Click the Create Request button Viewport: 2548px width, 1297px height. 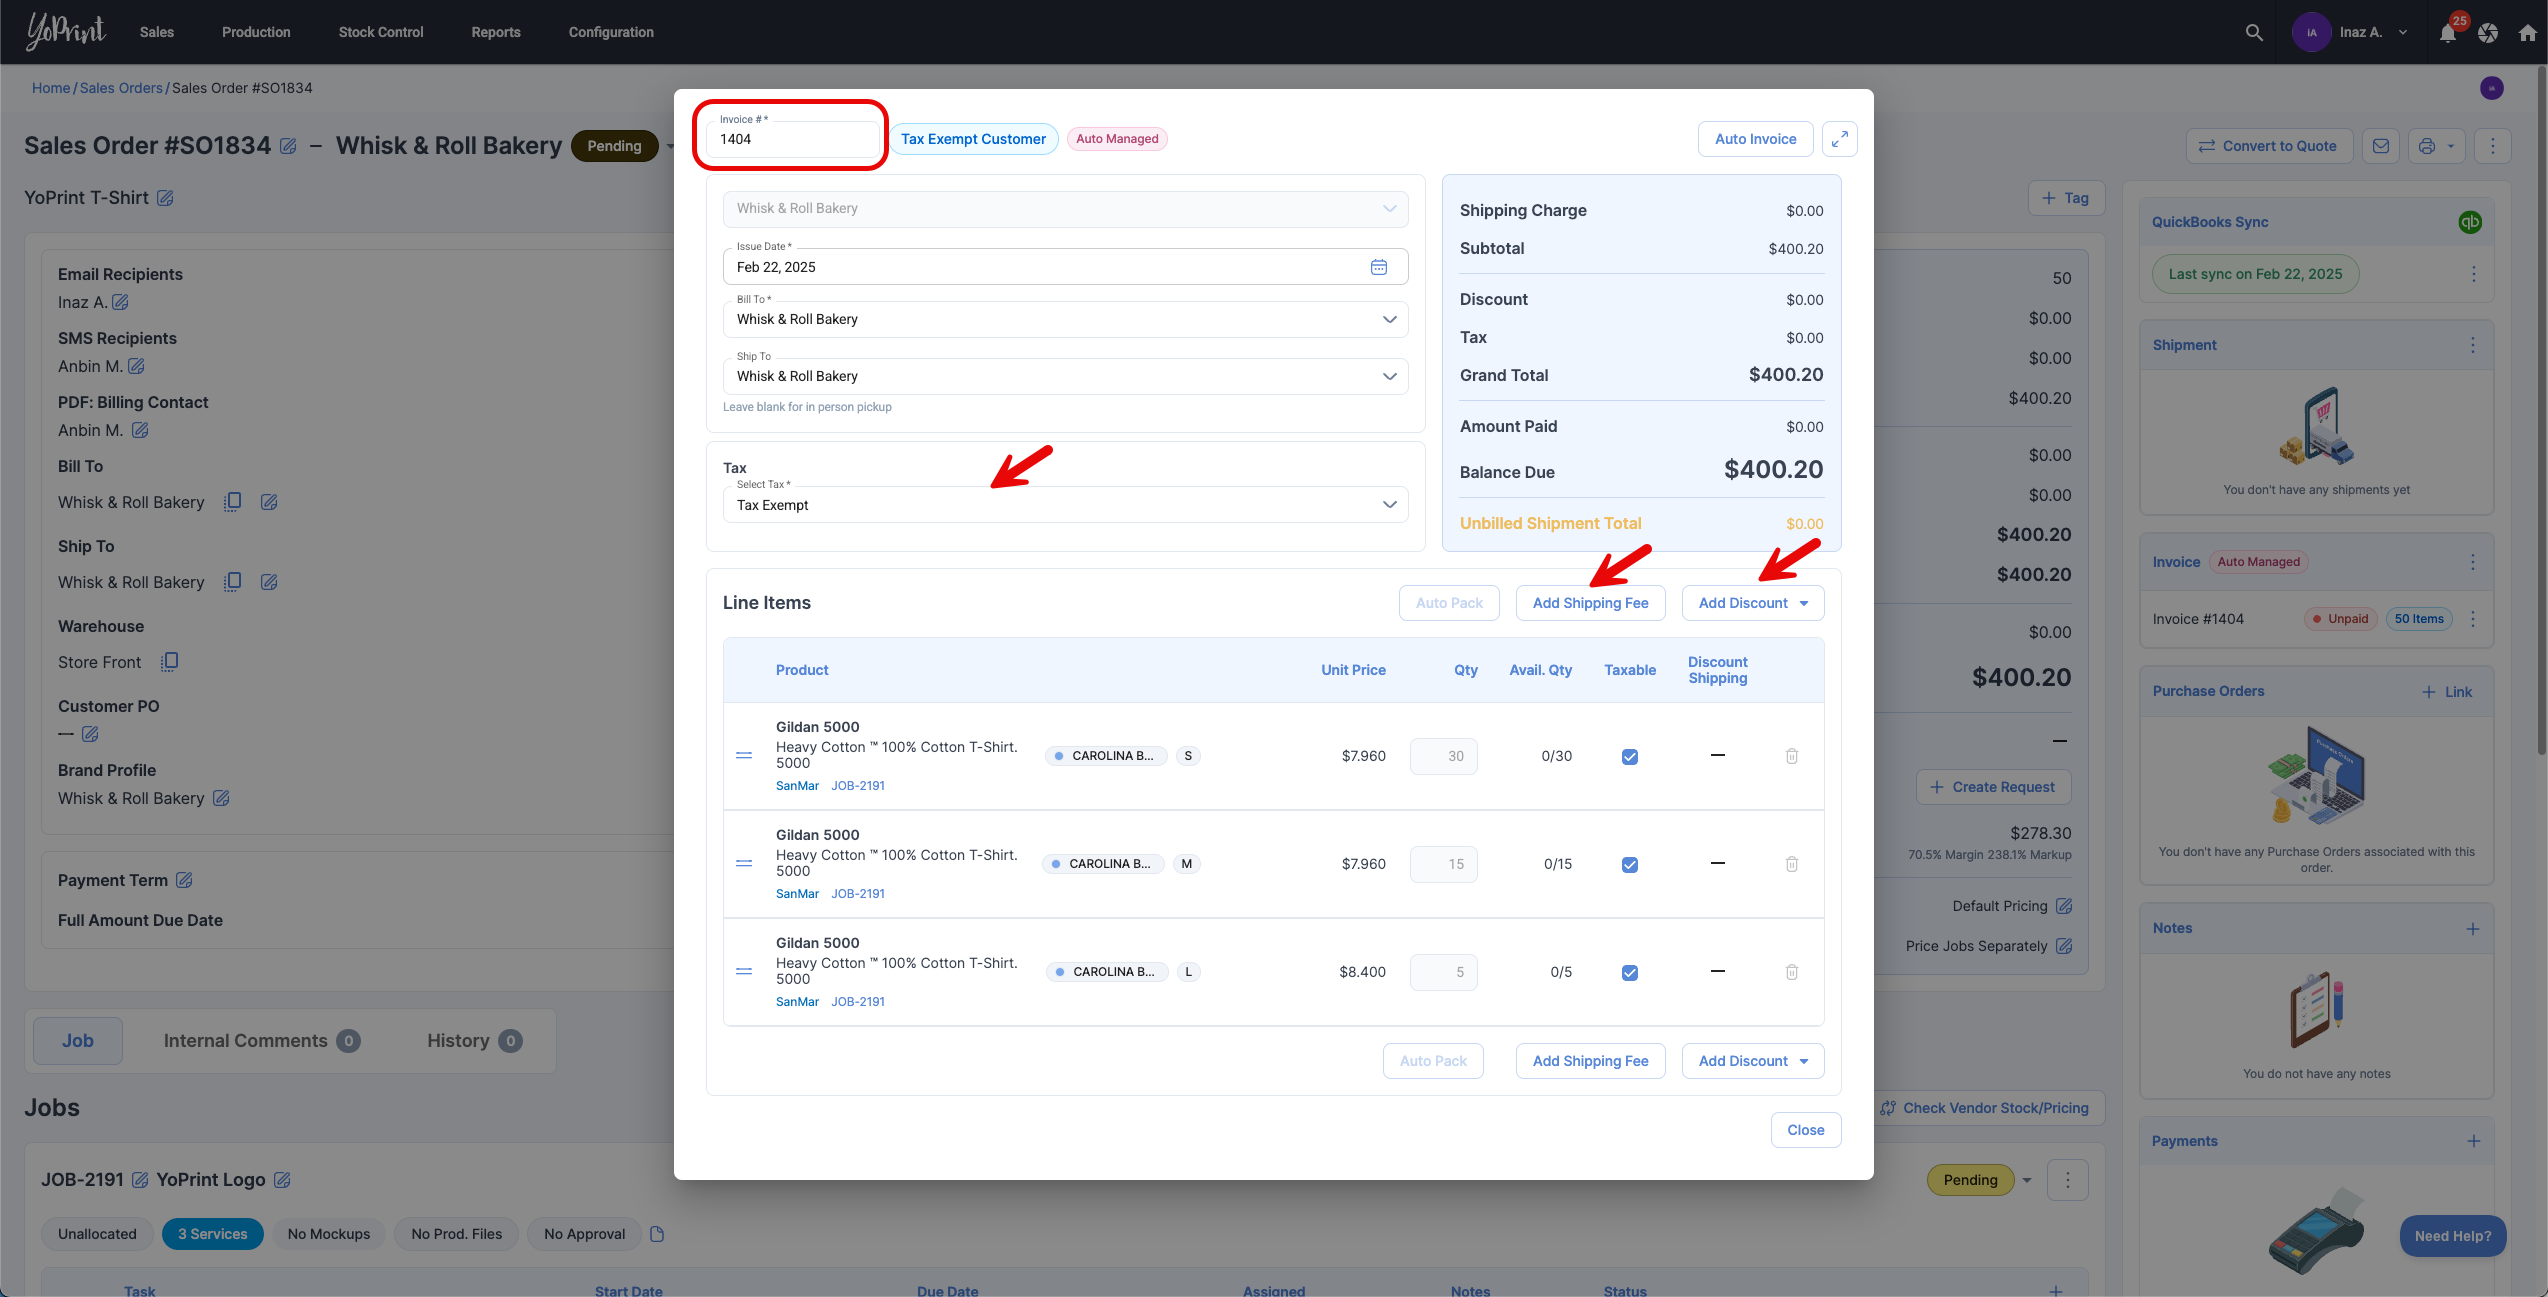click(1993, 787)
